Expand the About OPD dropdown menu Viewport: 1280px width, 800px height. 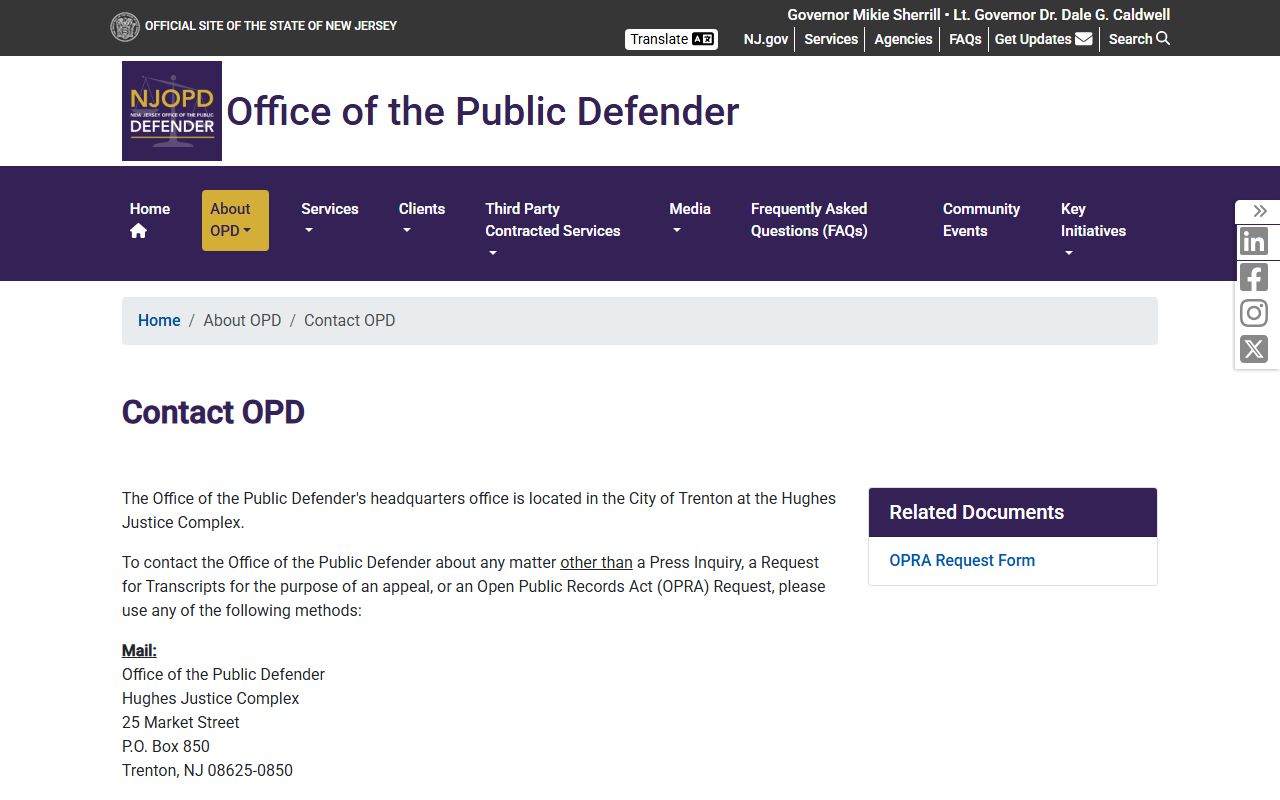pyautogui.click(x=235, y=220)
